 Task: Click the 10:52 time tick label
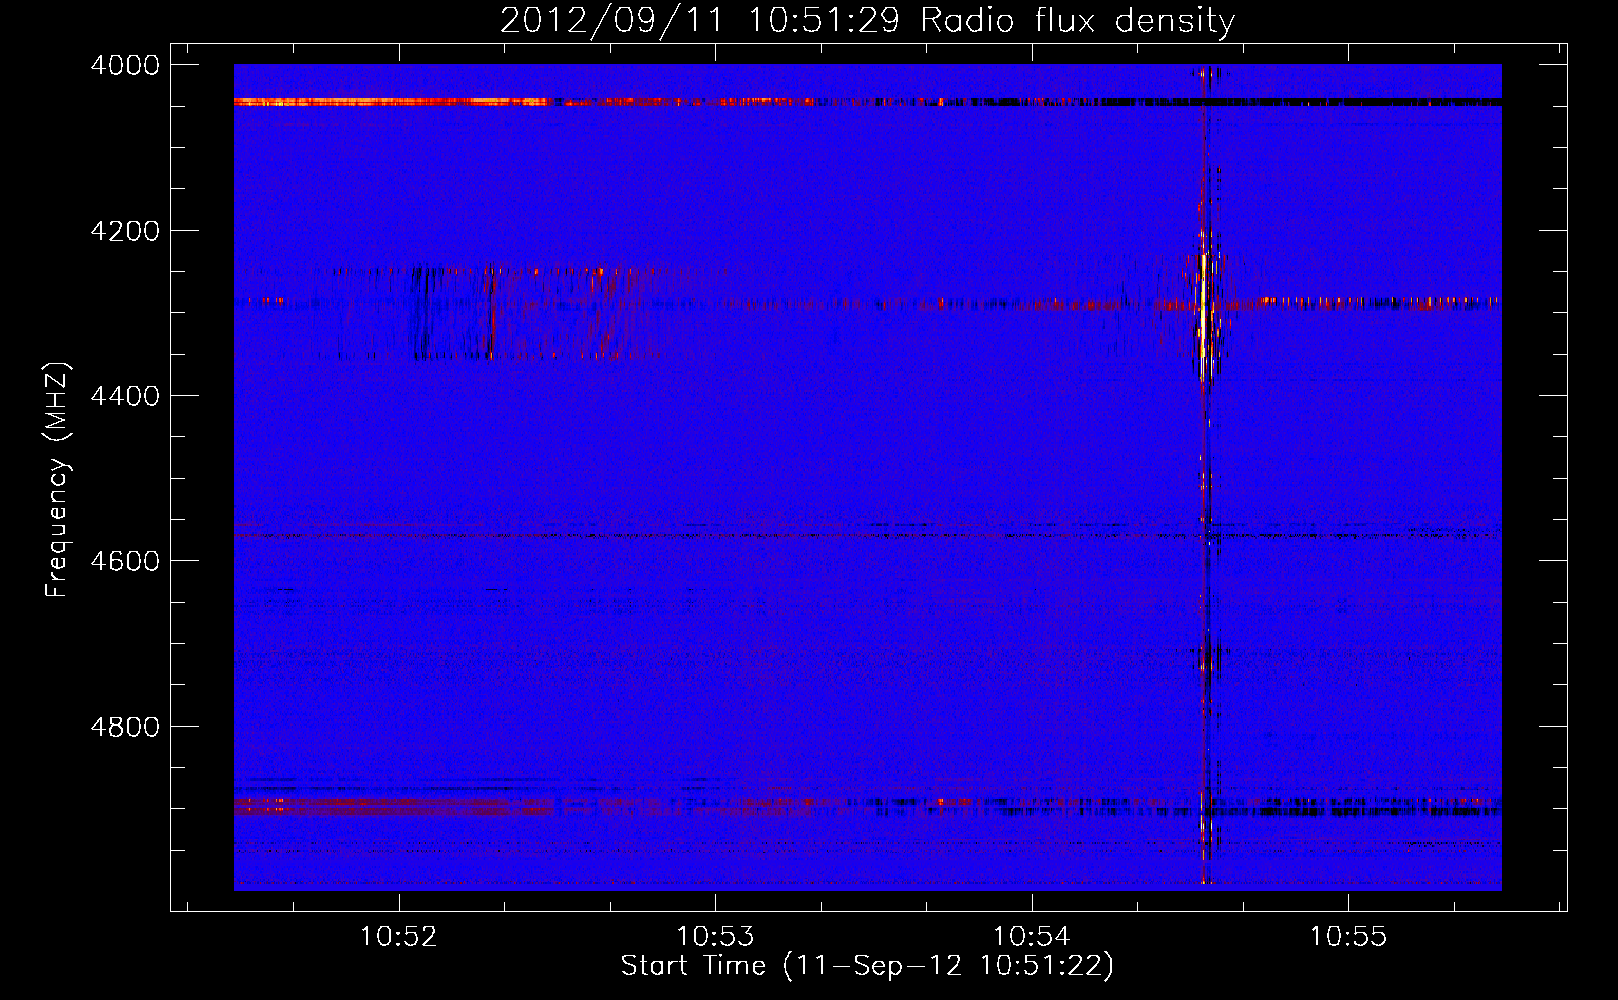[x=399, y=936]
